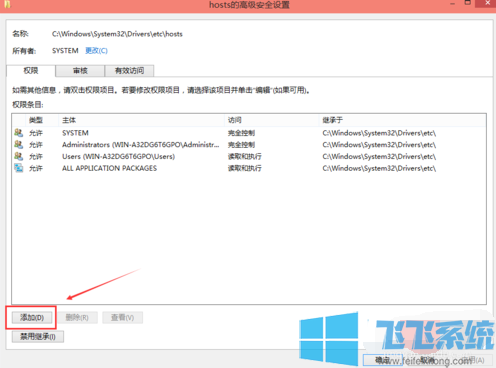Click the package icon beside ALL APPLICATION PACKAGES
Viewport: 496px width, 368px height.
coord(19,168)
